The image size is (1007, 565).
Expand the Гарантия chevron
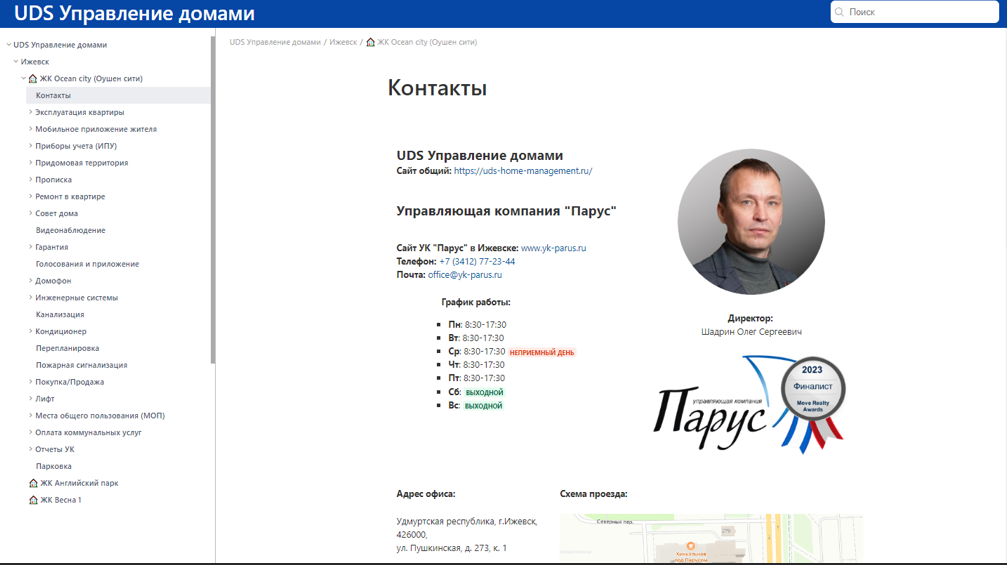[30, 247]
